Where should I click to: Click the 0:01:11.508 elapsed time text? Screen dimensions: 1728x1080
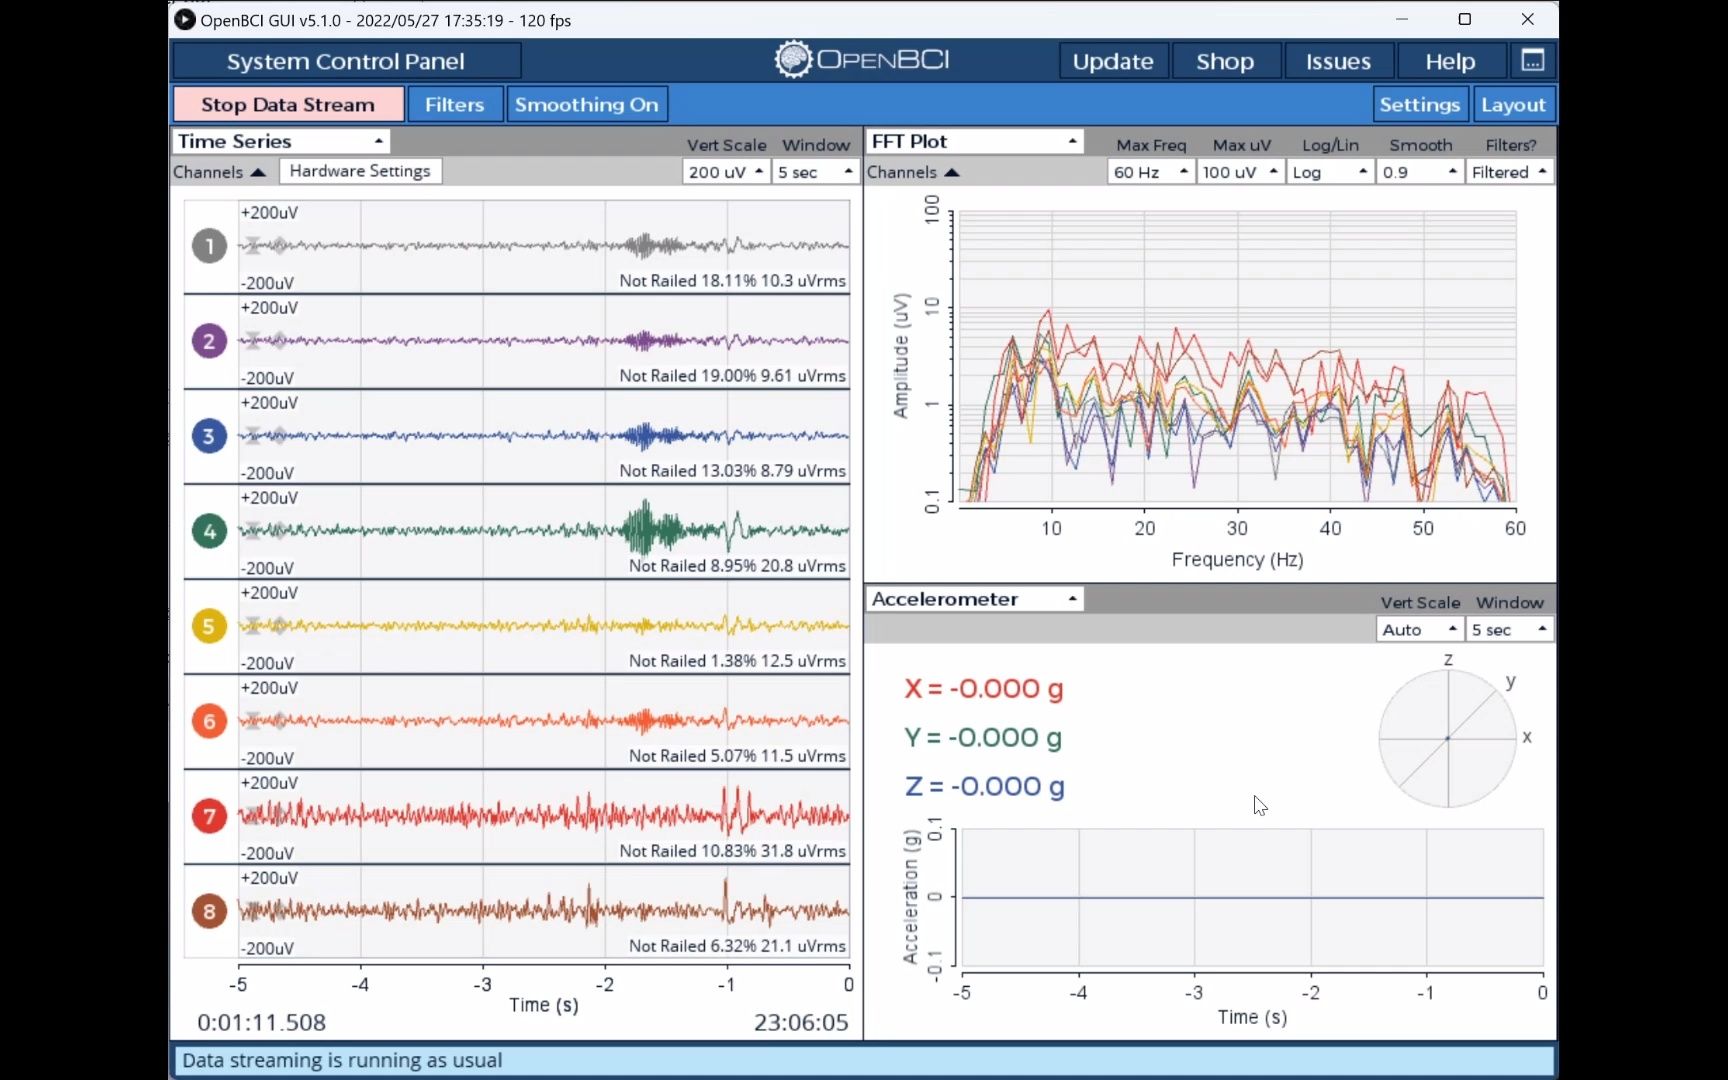pos(261,1022)
